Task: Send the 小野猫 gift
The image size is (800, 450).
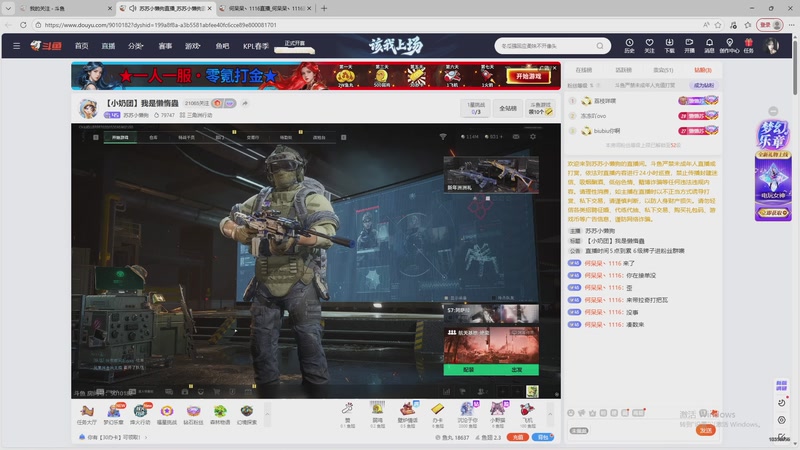Action: pos(497,414)
